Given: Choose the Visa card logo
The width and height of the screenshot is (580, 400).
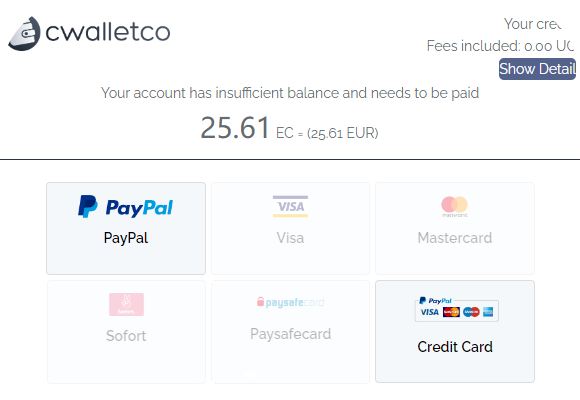Looking at the screenshot, I should [x=290, y=206].
